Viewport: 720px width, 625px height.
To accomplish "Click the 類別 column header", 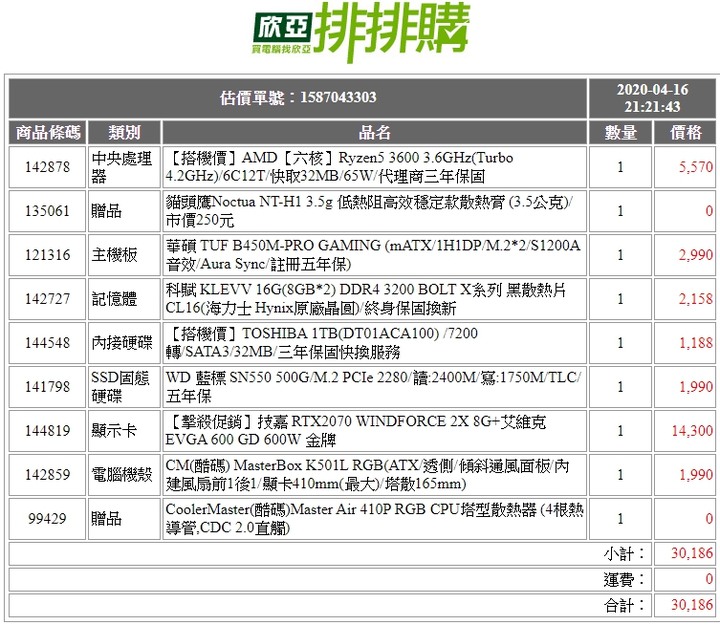I will tap(124, 133).
